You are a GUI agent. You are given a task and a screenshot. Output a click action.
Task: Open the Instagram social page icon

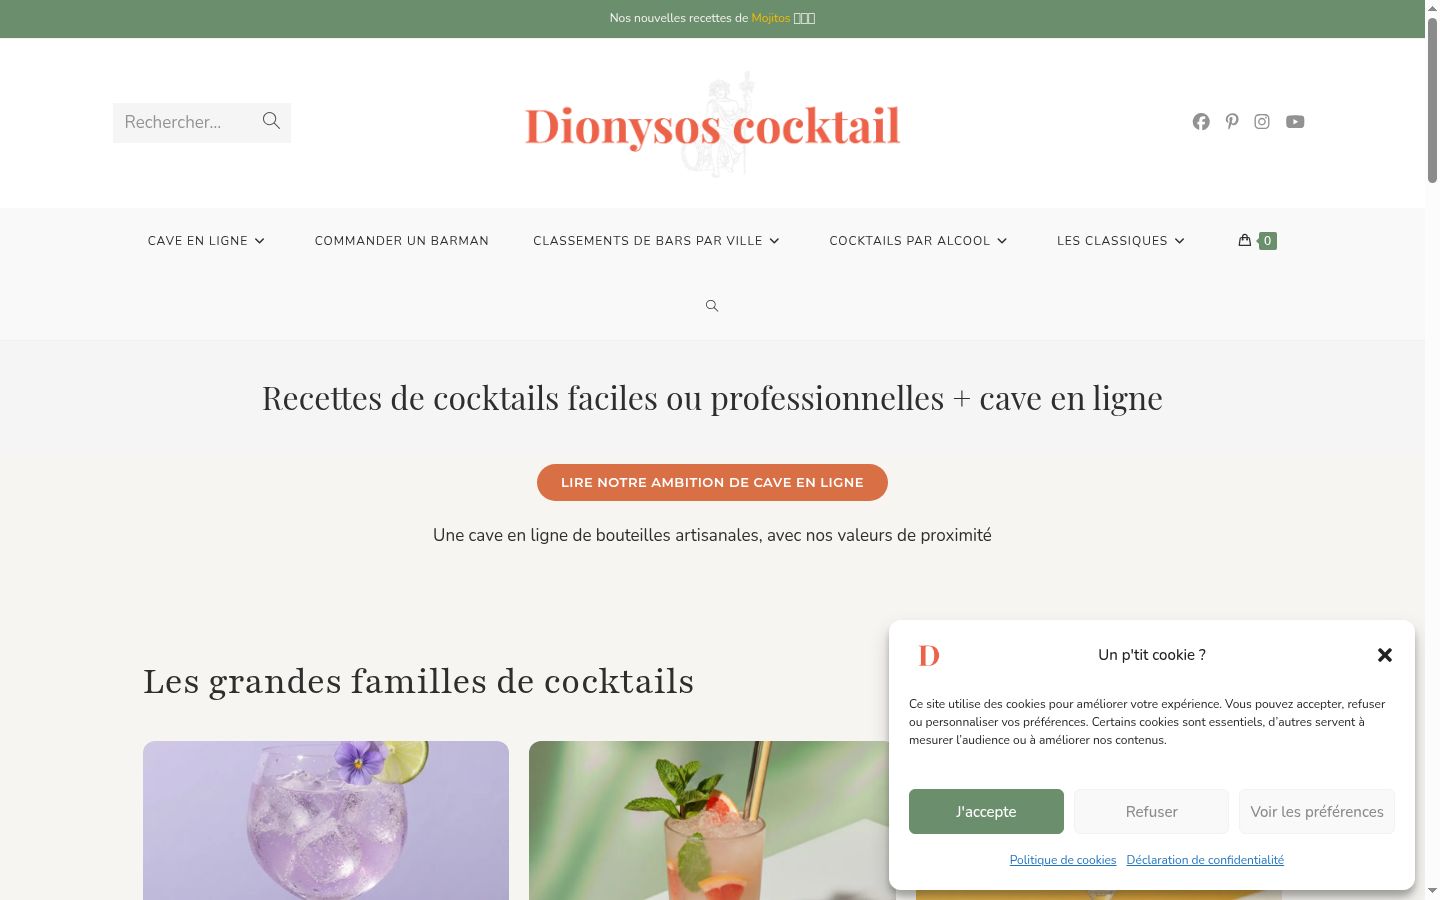1262,122
